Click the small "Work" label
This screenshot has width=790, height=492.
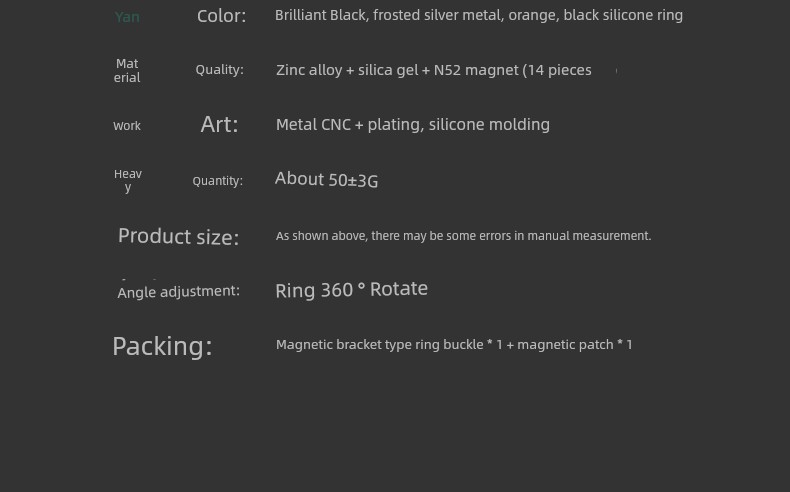(127, 126)
